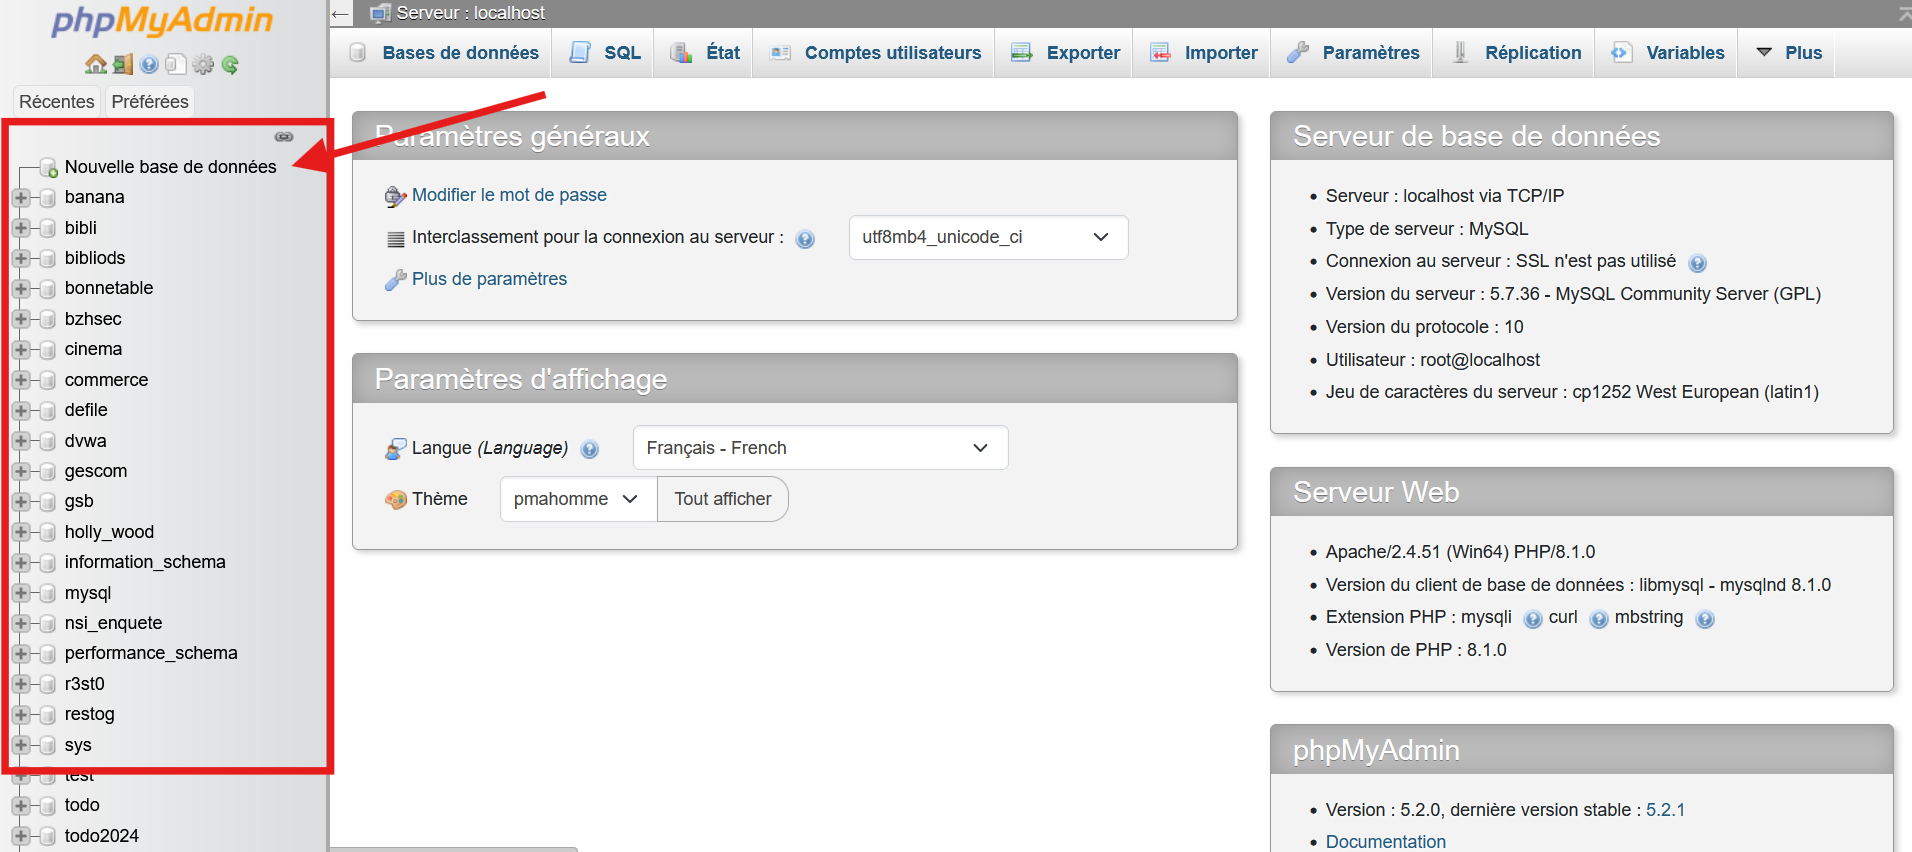Show the Préférées tables list
Image resolution: width=1912 pixels, height=852 pixels.
coord(150,102)
